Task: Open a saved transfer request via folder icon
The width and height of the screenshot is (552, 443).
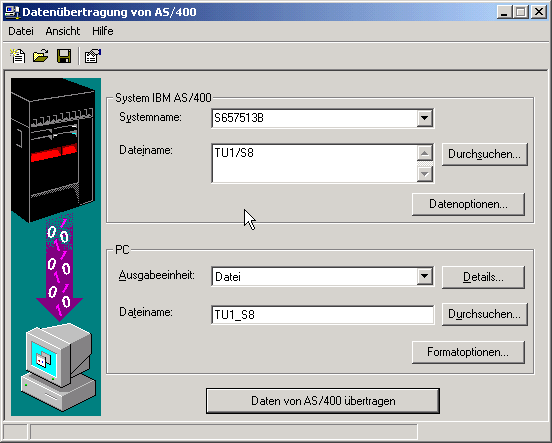Action: tap(40, 56)
